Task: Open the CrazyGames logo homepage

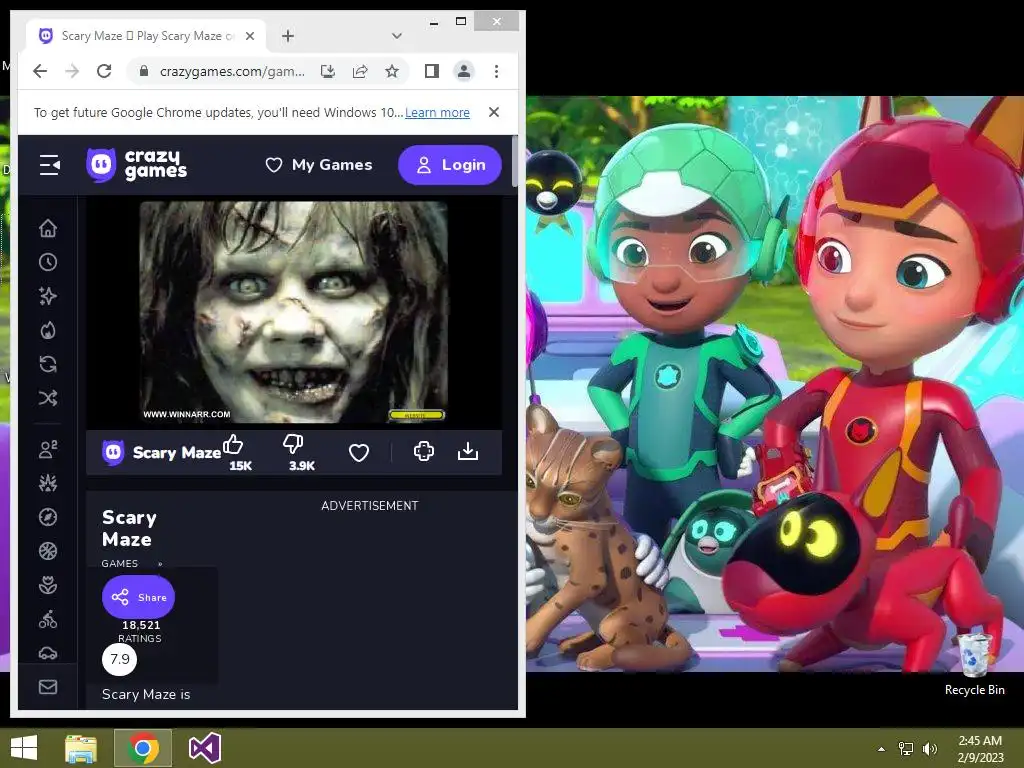Action: pyautogui.click(x=136, y=165)
